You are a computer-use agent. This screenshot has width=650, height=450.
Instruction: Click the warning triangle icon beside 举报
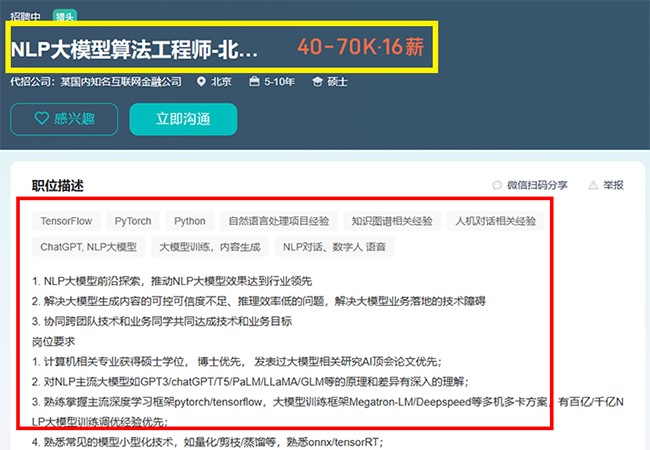(x=593, y=185)
